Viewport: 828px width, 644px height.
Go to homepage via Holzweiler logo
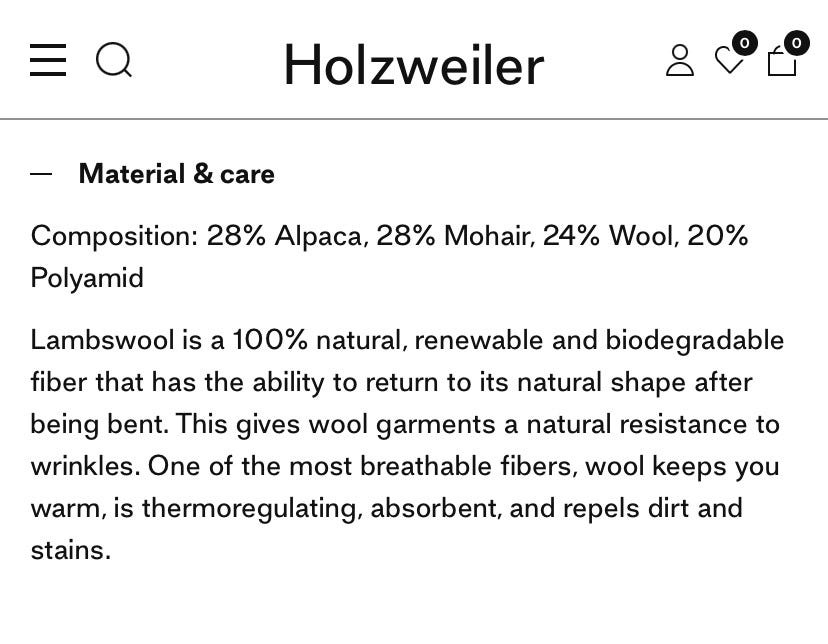click(x=414, y=64)
